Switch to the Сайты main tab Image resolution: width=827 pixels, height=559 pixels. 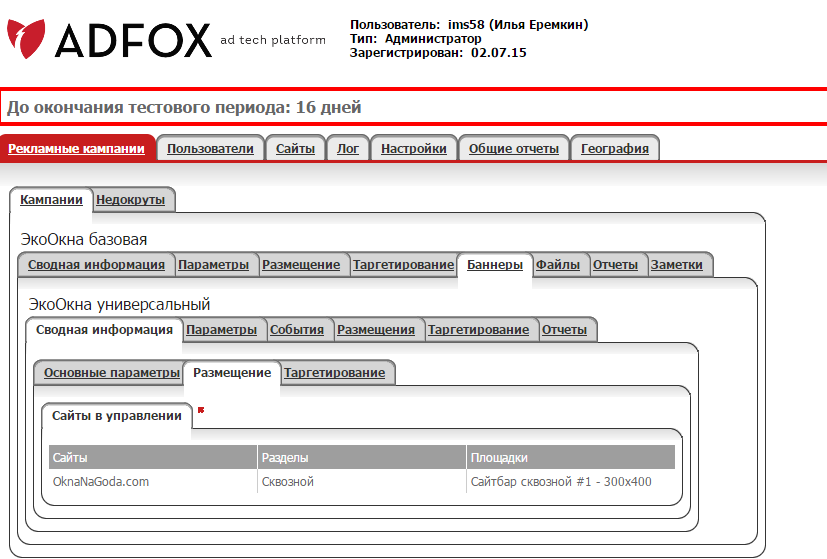point(295,149)
